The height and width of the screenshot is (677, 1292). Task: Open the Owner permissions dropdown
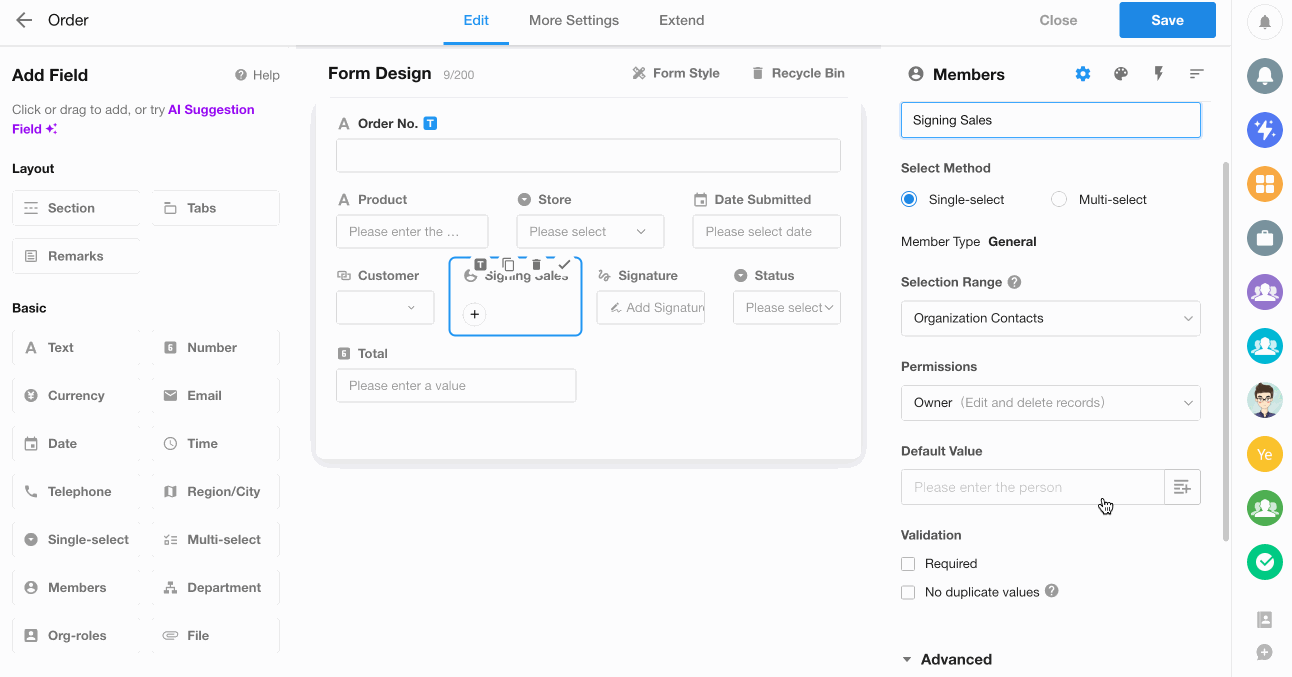click(1050, 403)
